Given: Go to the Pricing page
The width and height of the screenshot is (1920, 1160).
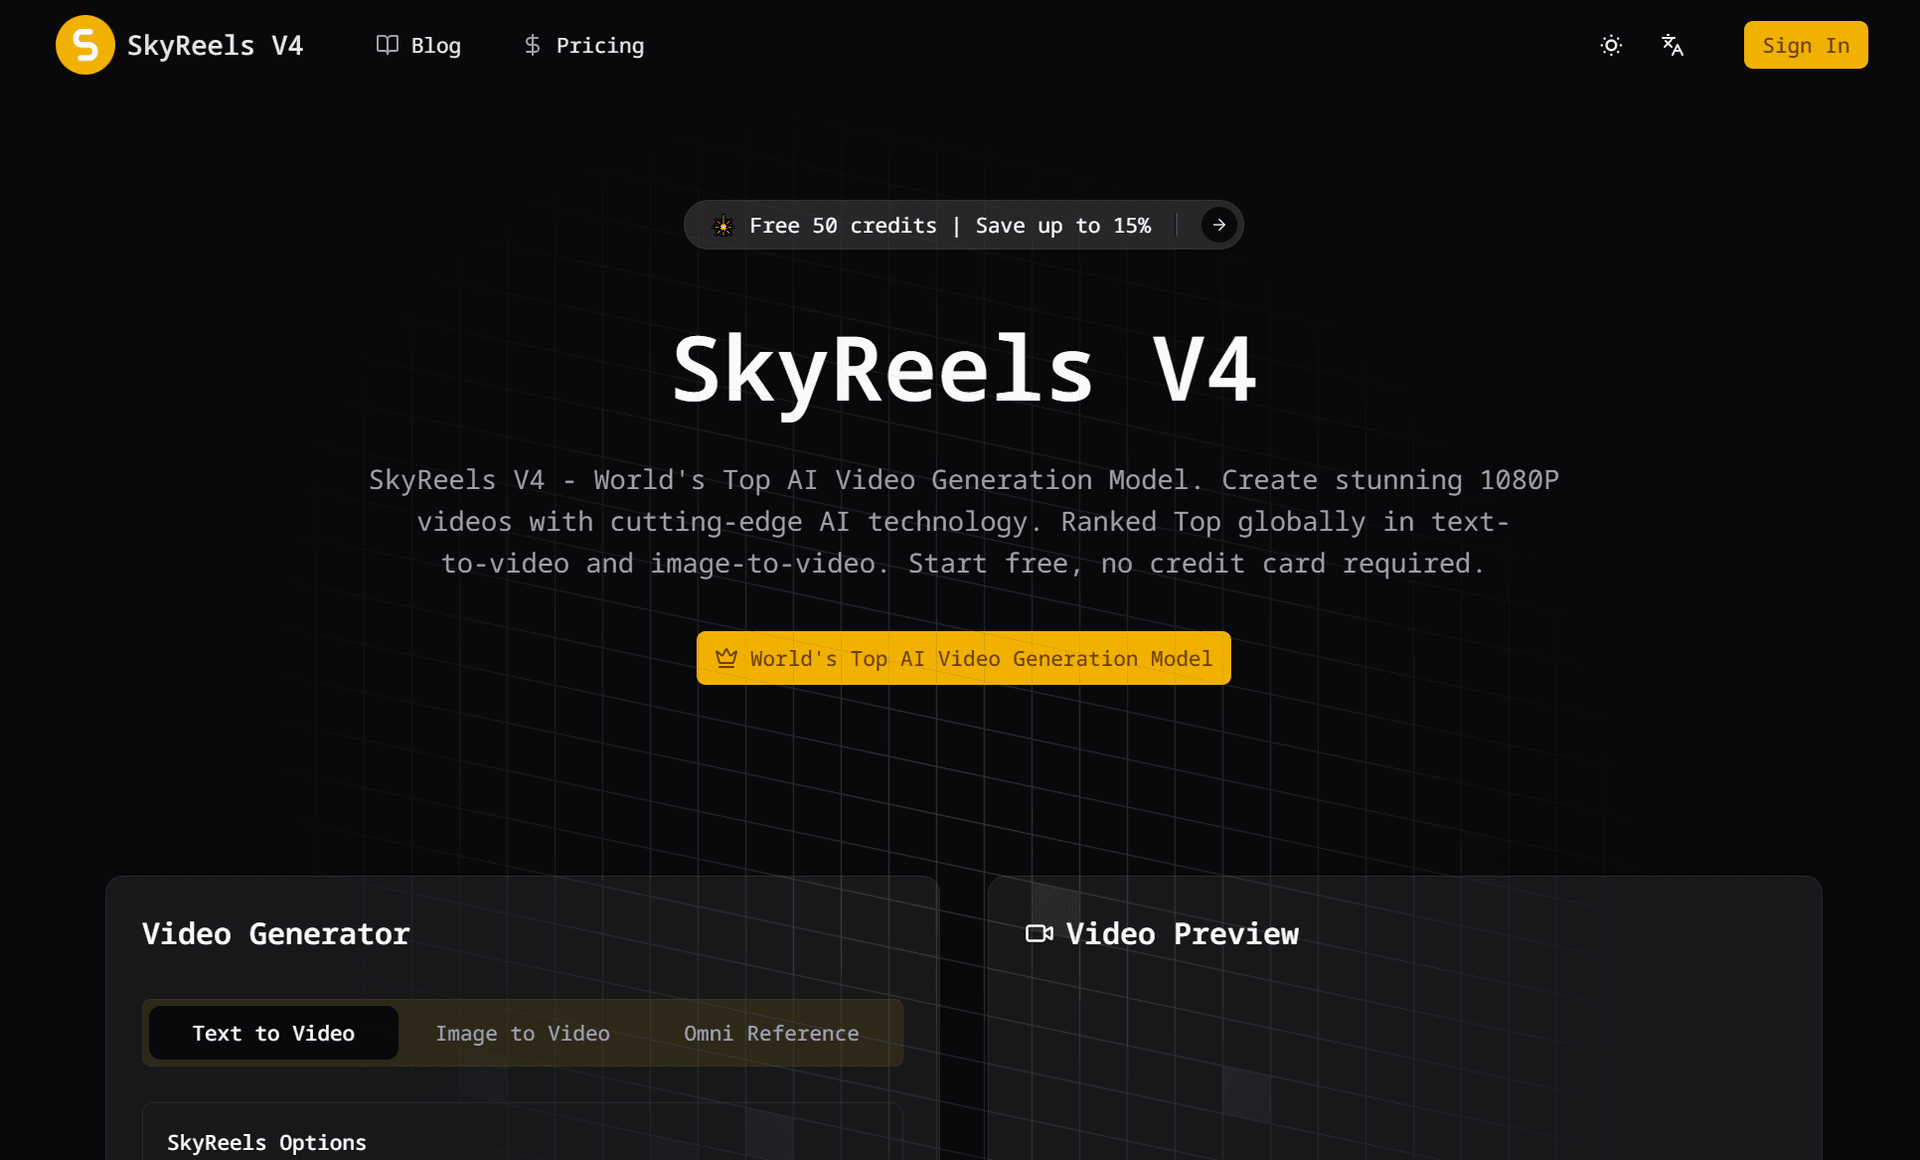Looking at the screenshot, I should tap(600, 45).
